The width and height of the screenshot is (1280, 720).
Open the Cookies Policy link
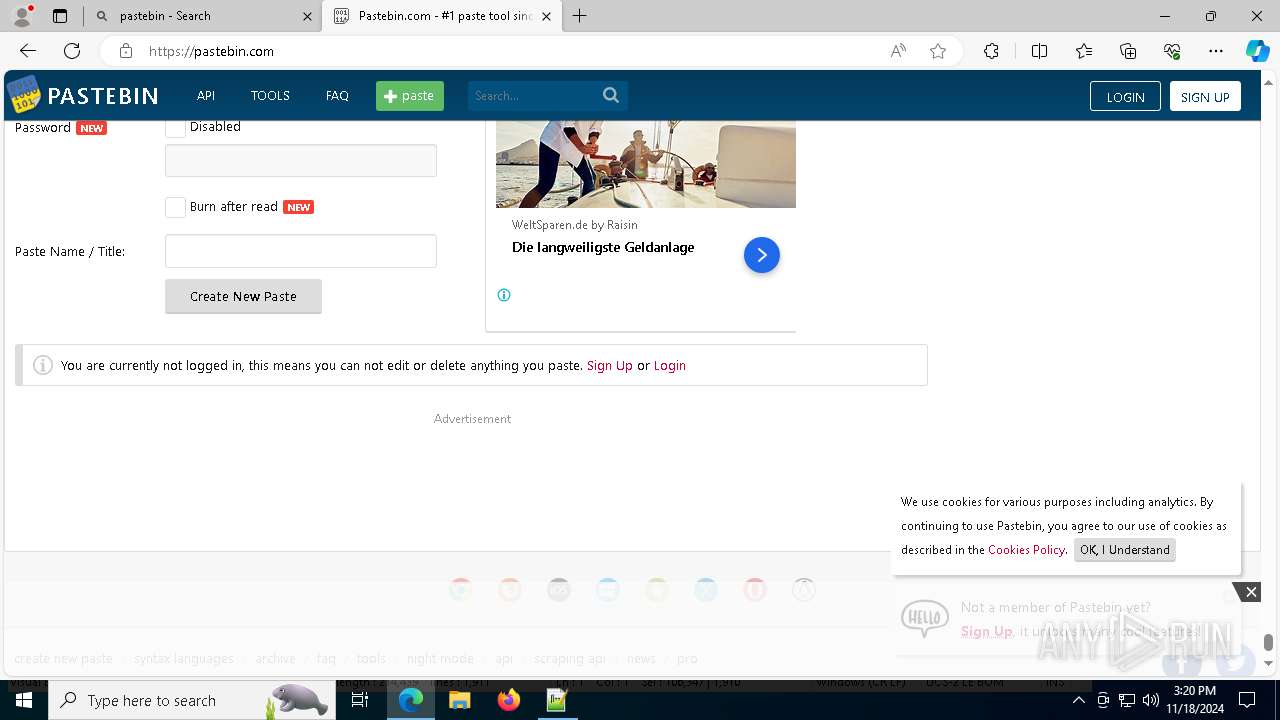1026,550
